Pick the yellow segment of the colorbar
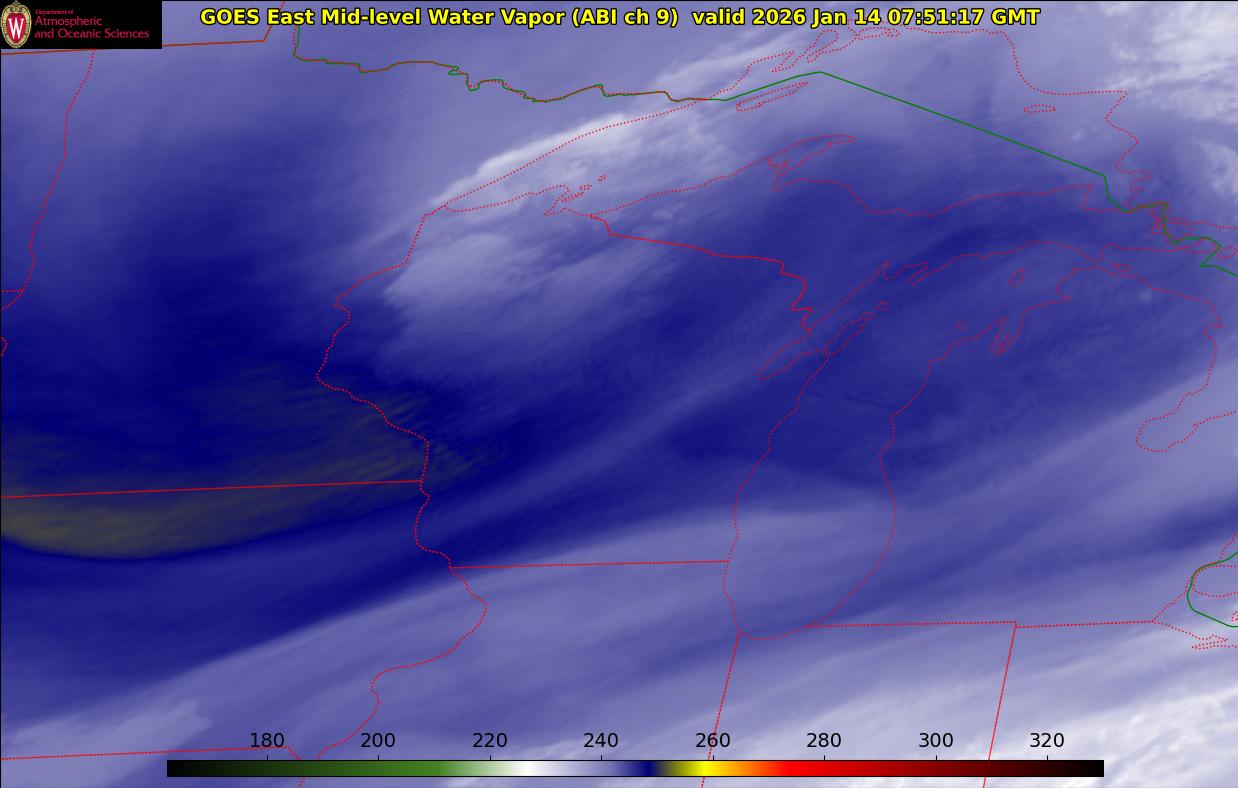Viewport: 1238px width, 788px height. click(700, 768)
